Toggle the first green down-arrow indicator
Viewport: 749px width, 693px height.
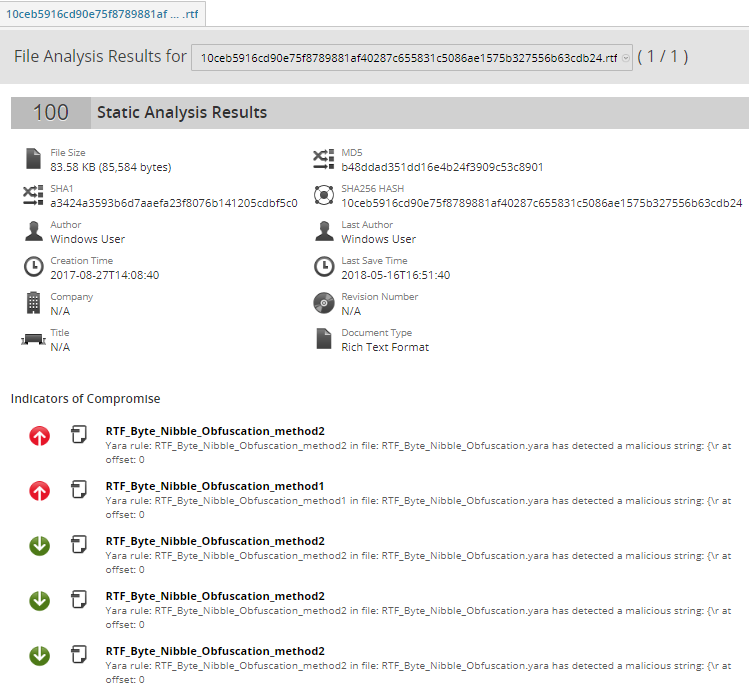[39, 546]
